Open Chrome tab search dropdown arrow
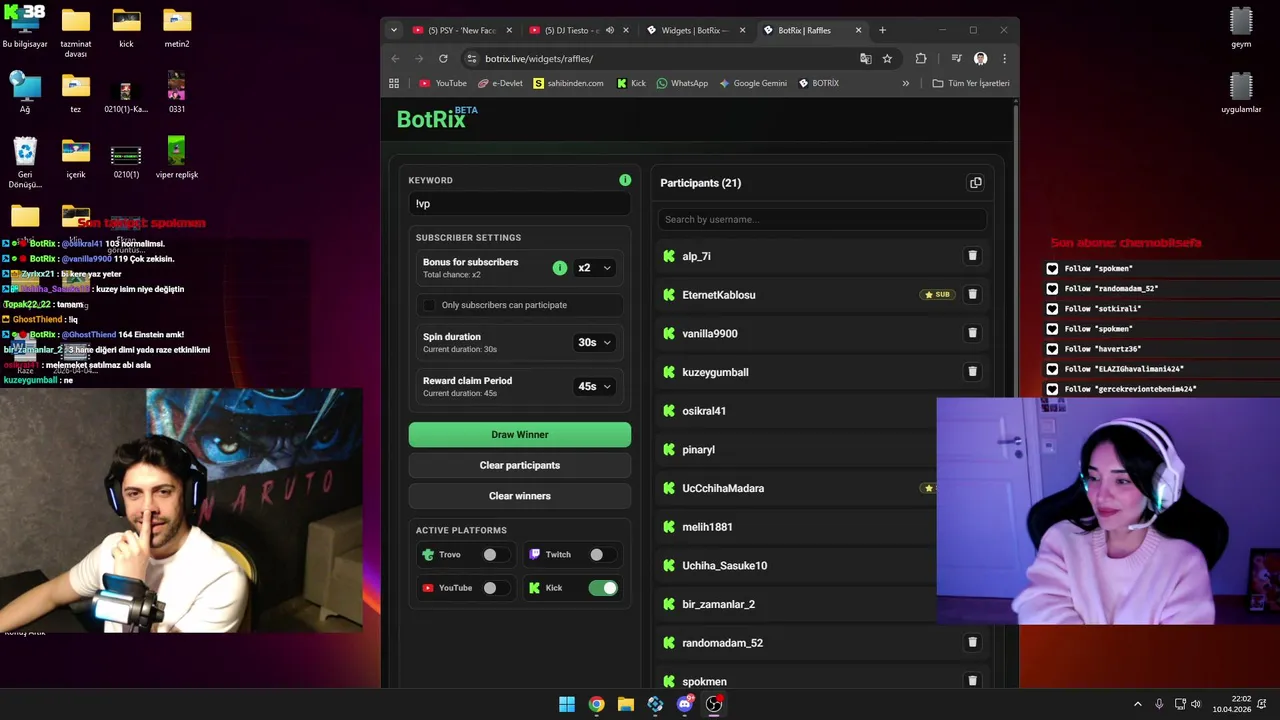Image resolution: width=1280 pixels, height=720 pixels. tap(394, 30)
